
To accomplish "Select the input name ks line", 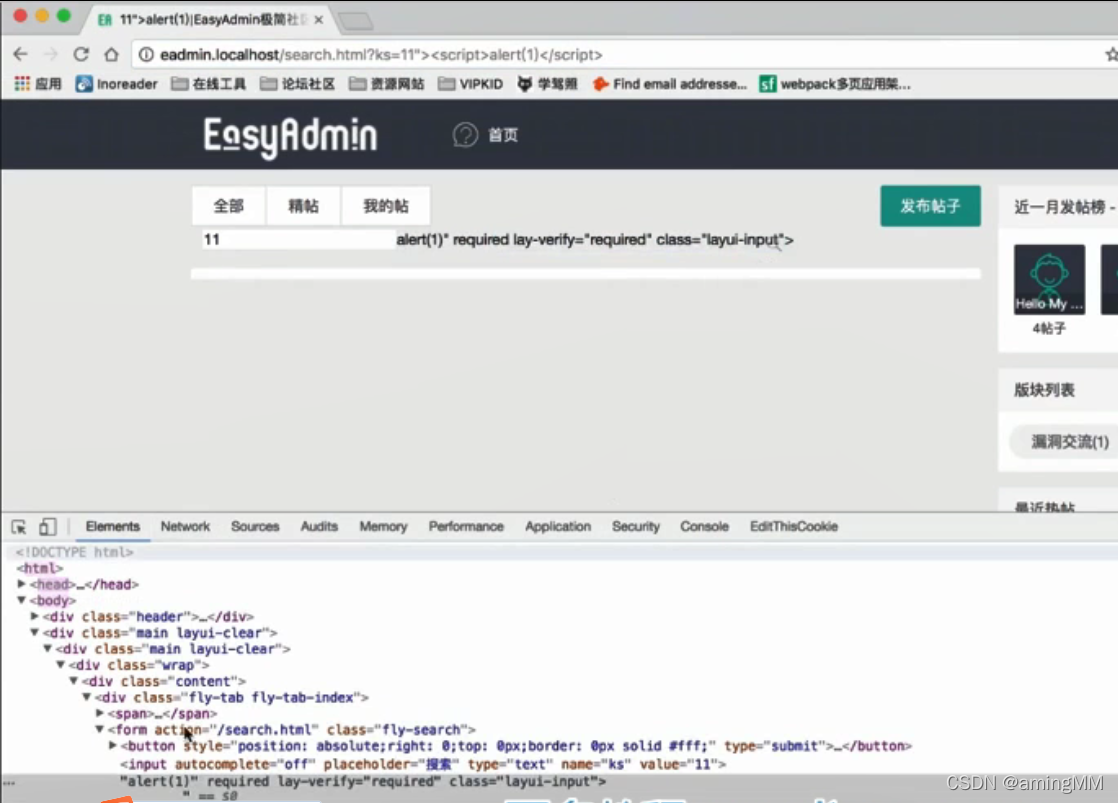I will [x=423, y=764].
